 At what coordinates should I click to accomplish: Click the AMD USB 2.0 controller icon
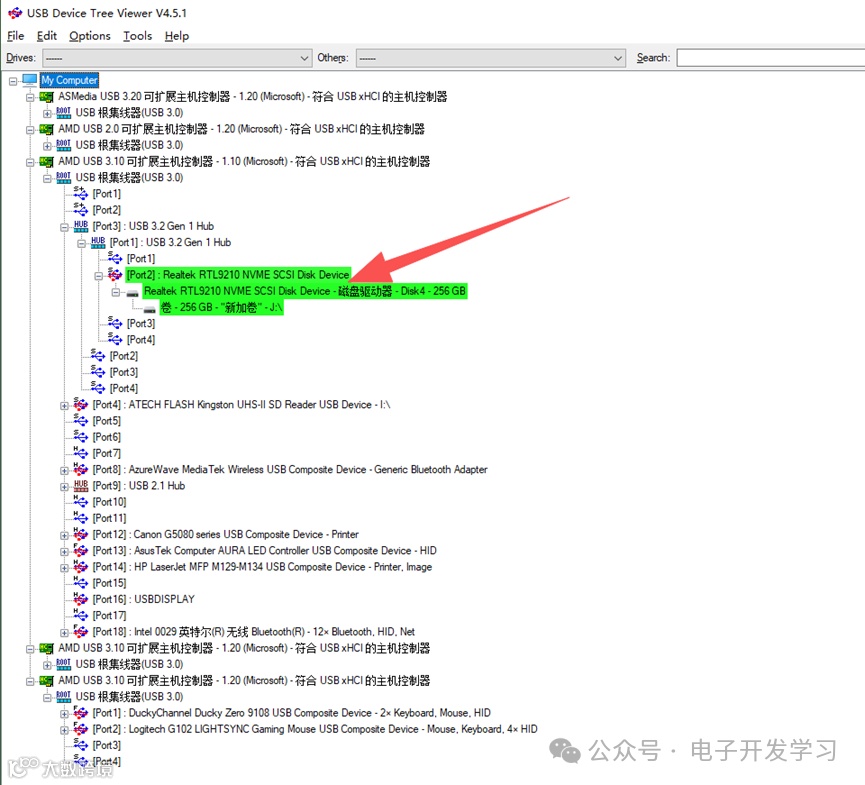tap(47, 130)
